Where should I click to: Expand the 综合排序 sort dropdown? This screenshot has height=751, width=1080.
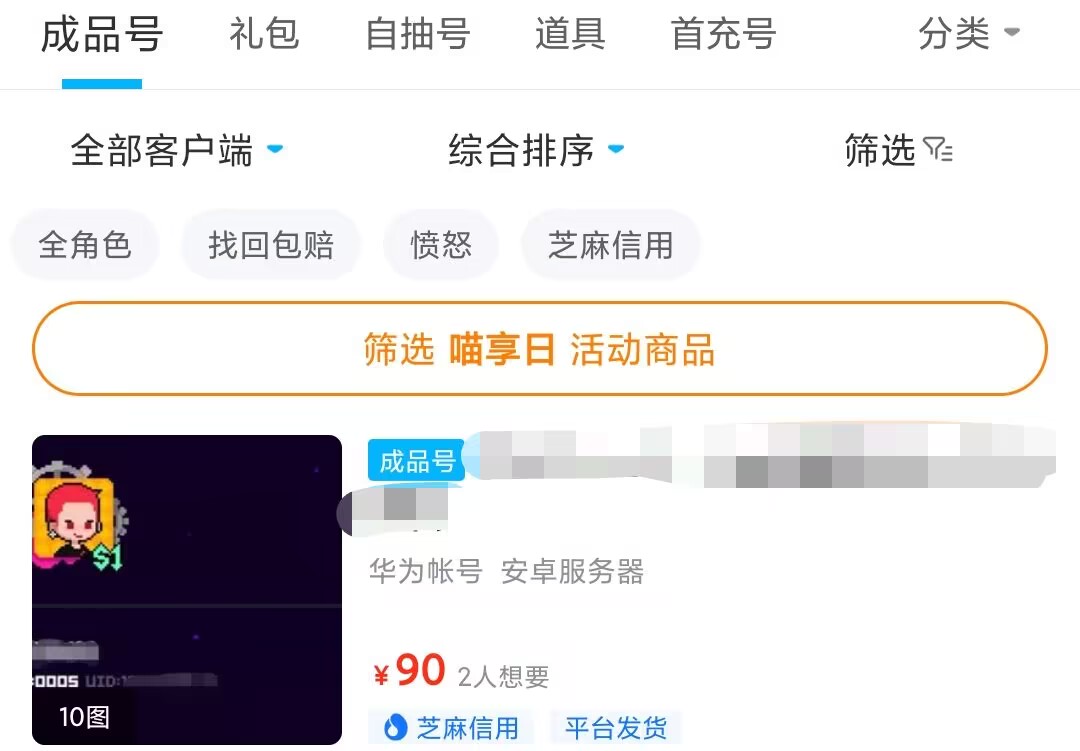(536, 151)
